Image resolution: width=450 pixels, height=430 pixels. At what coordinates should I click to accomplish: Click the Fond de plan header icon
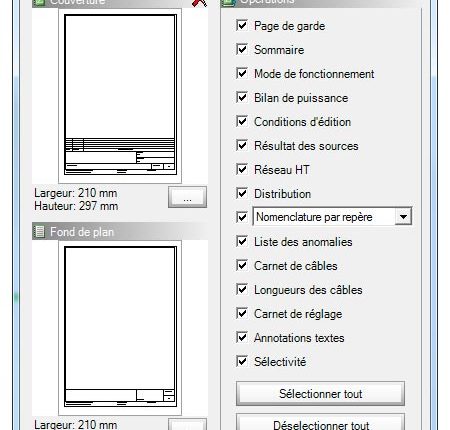click(39, 231)
